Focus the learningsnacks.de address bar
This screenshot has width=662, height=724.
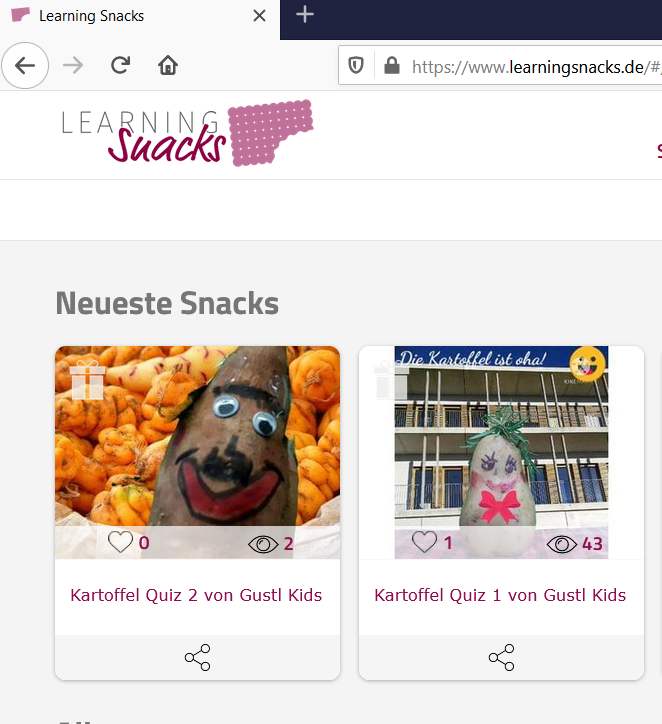click(536, 67)
